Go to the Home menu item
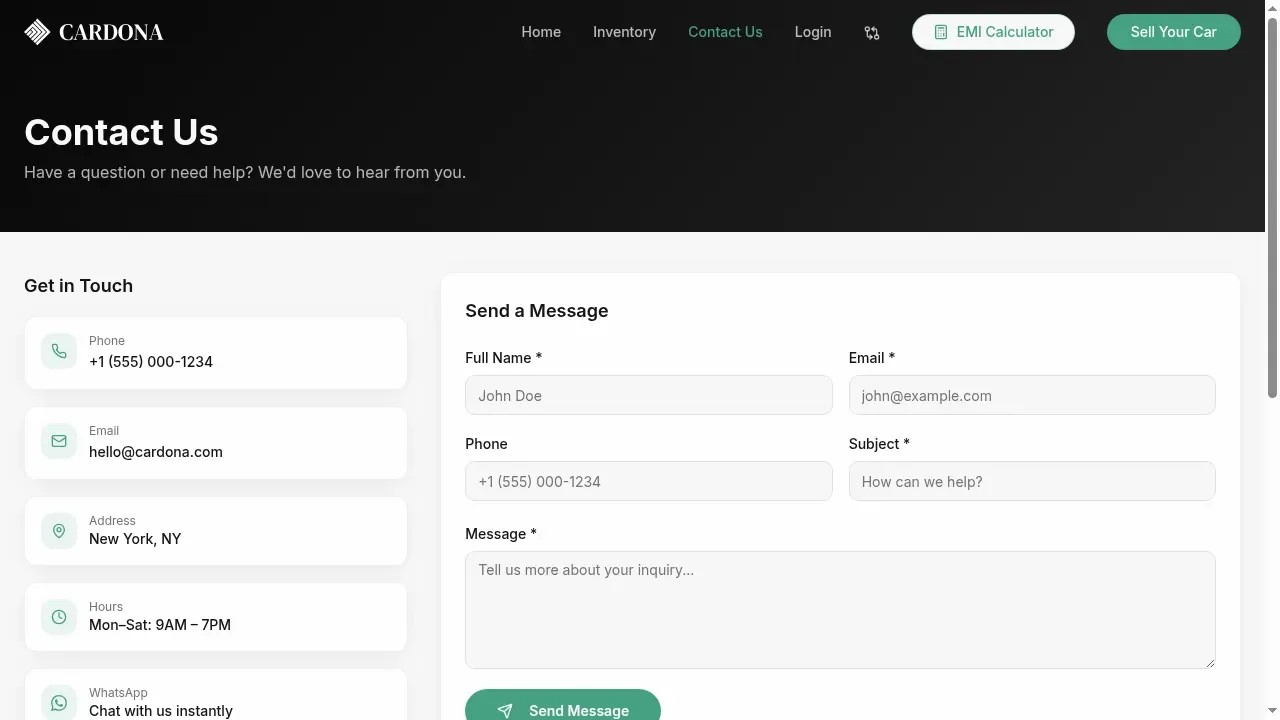 541,32
